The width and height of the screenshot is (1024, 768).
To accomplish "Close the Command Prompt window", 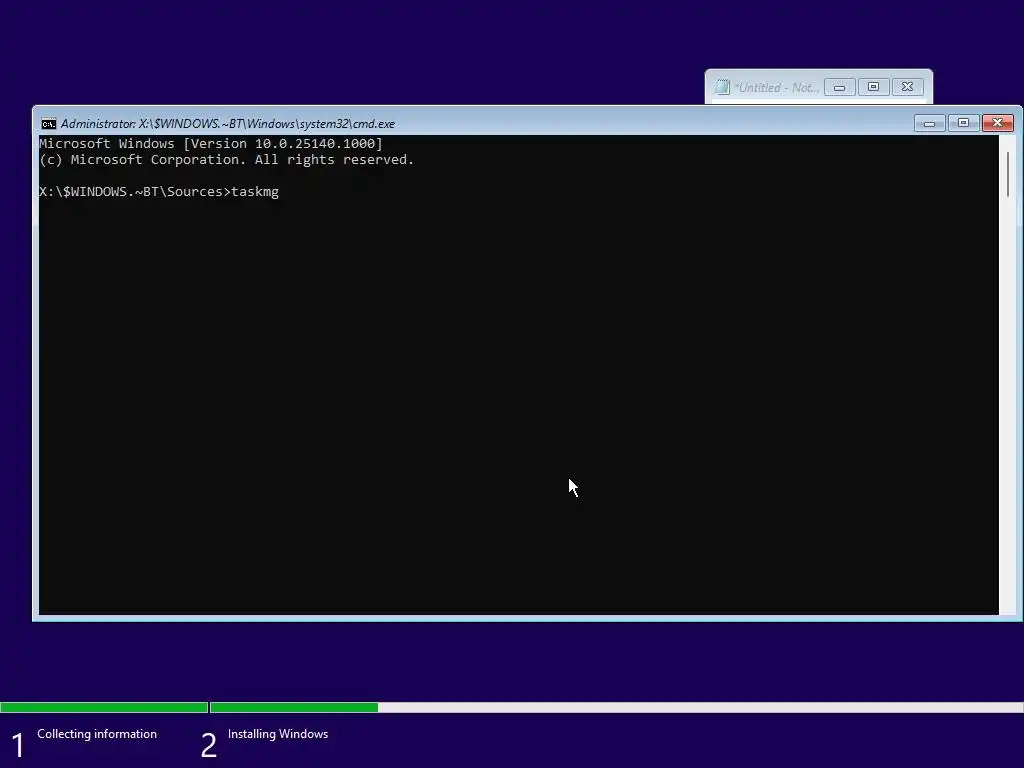I will [x=997, y=123].
